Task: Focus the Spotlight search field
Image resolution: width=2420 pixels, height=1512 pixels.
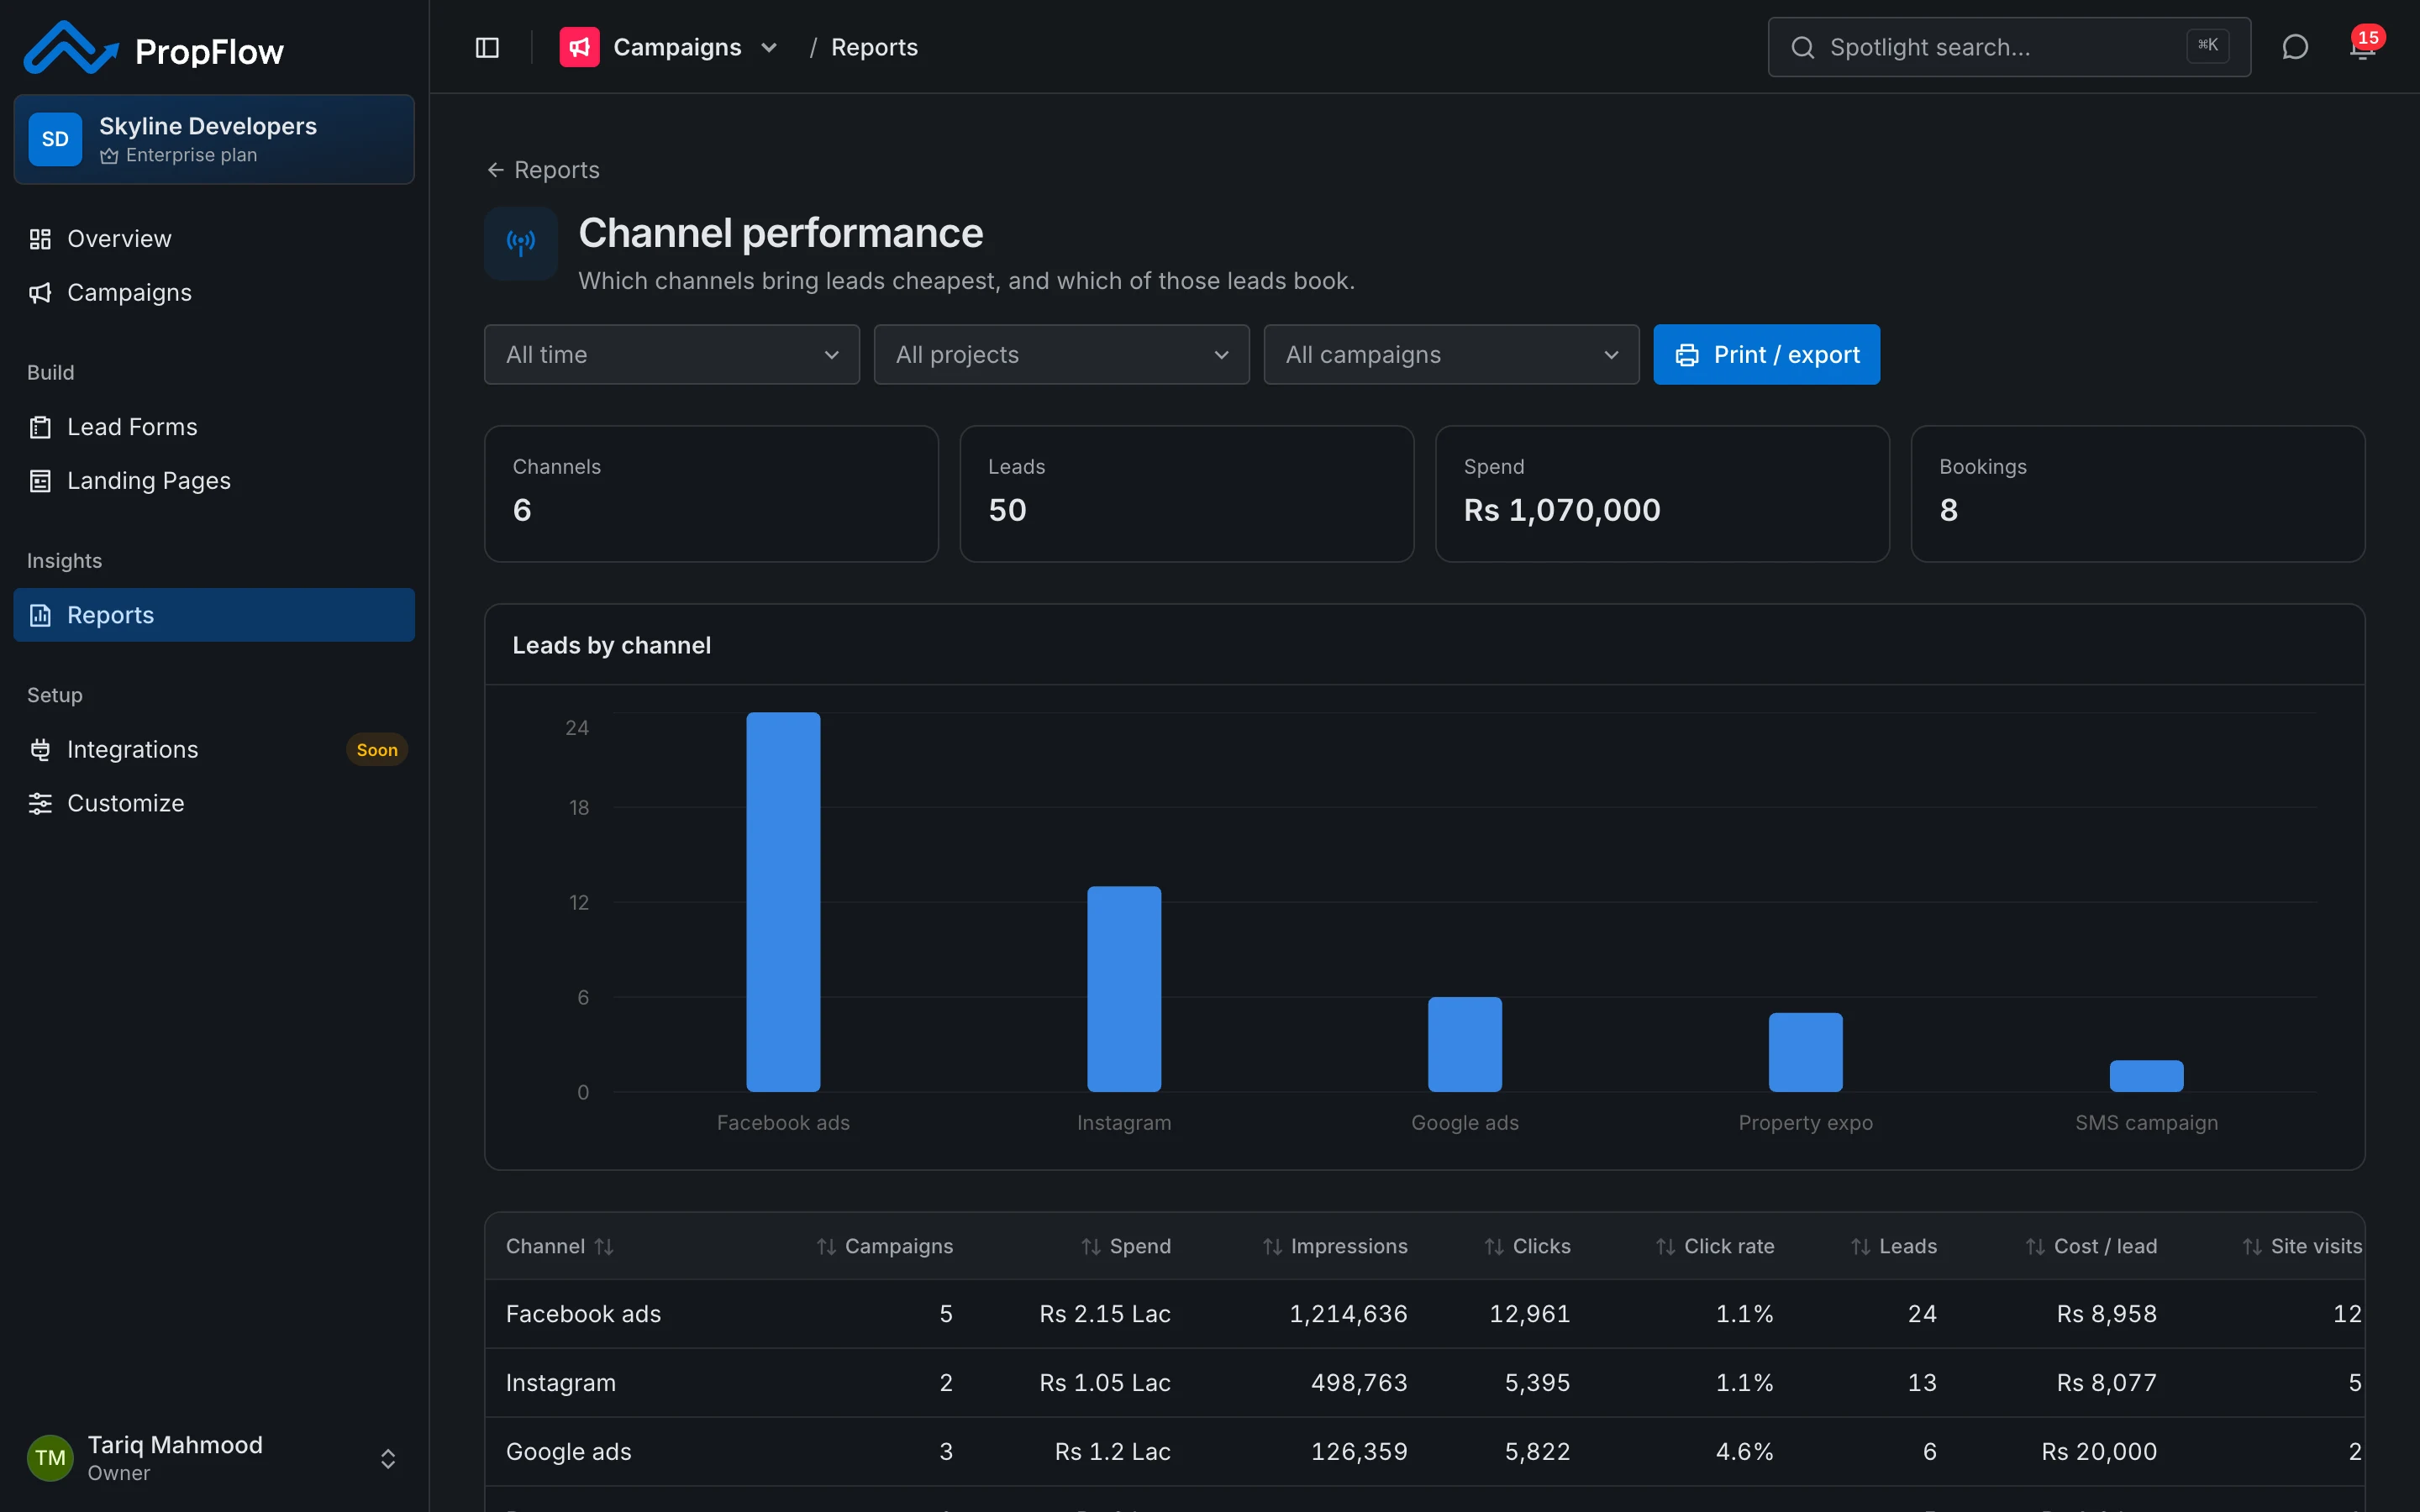Action: (2009, 47)
